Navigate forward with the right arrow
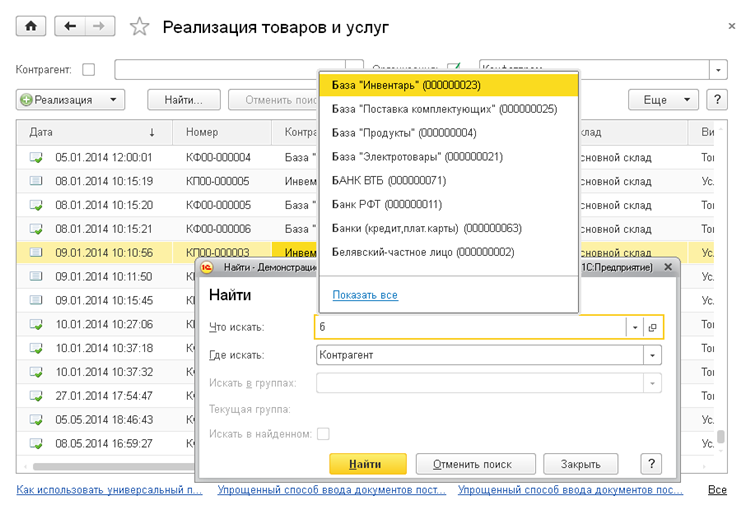 (99, 26)
